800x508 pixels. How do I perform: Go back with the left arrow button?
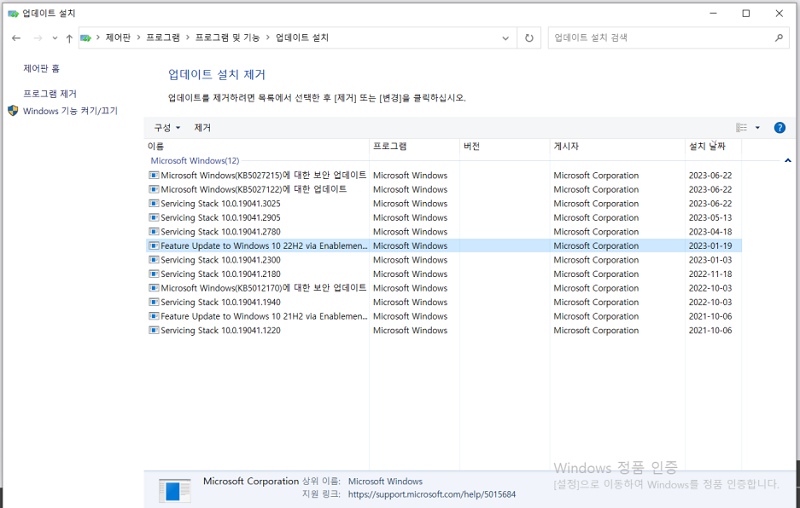click(16, 38)
